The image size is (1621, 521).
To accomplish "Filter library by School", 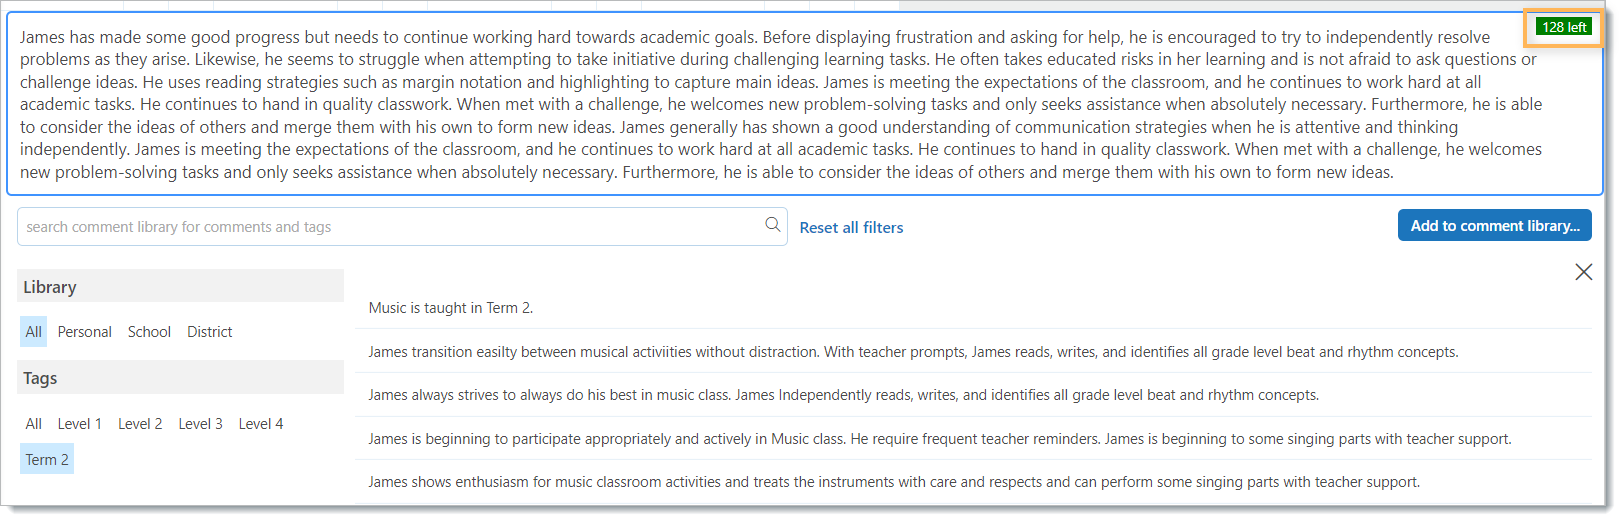I will click(149, 332).
